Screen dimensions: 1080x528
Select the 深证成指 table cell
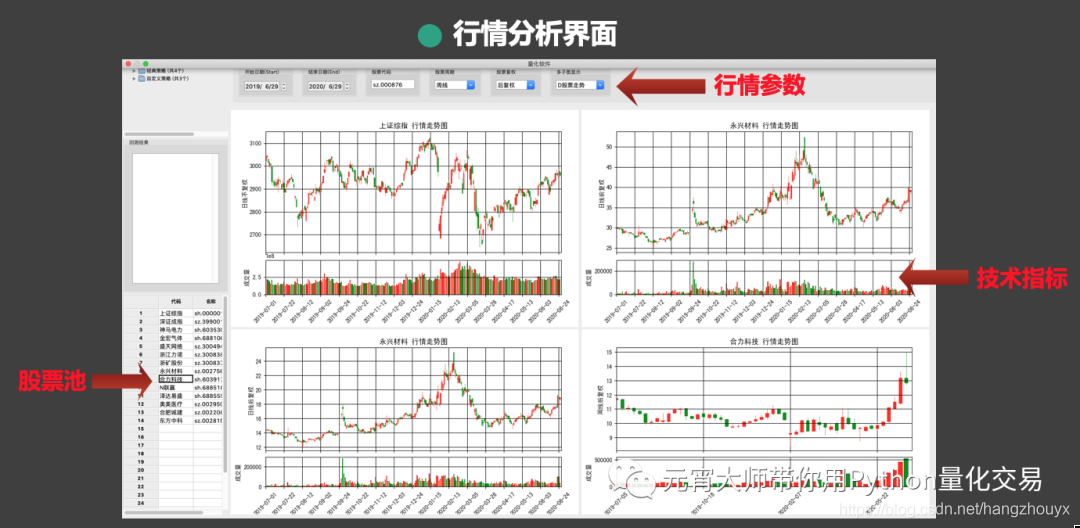[176, 321]
